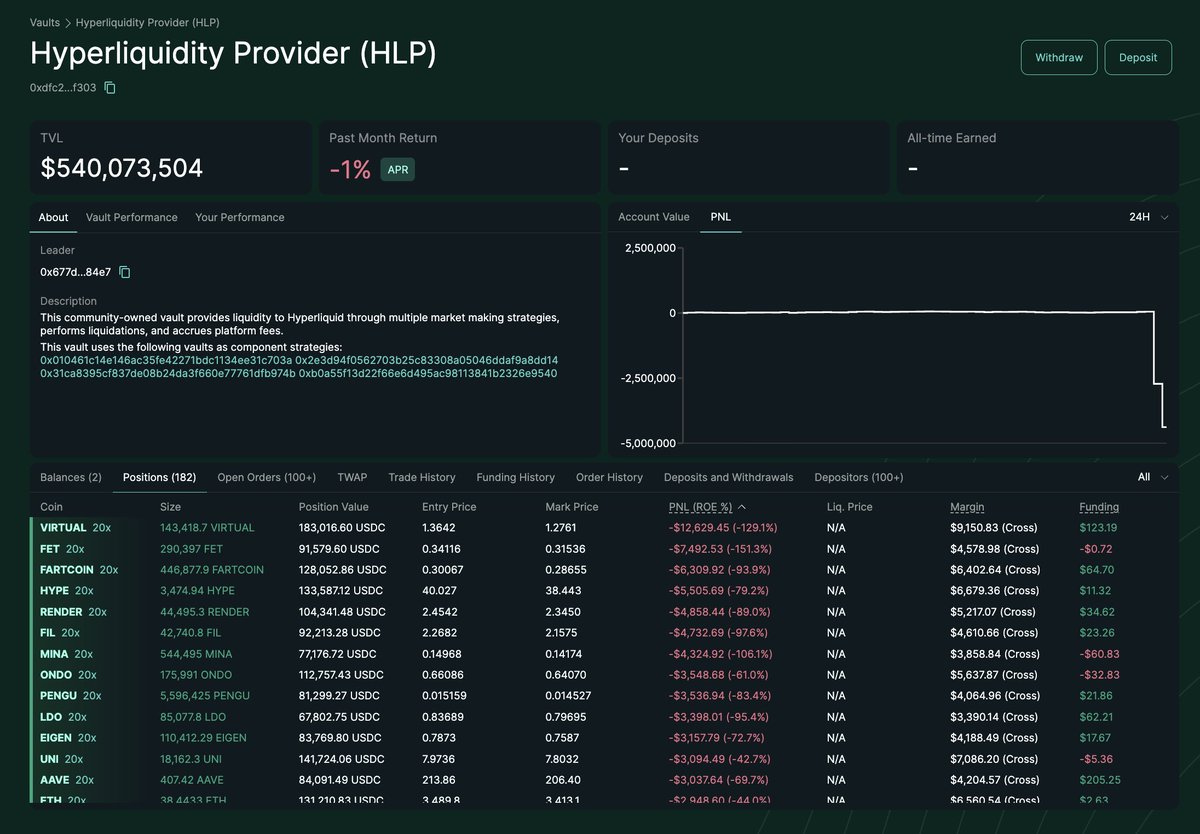The image size is (1200, 834).
Task: Click the Vaults breadcrumb link
Action: 46,22
